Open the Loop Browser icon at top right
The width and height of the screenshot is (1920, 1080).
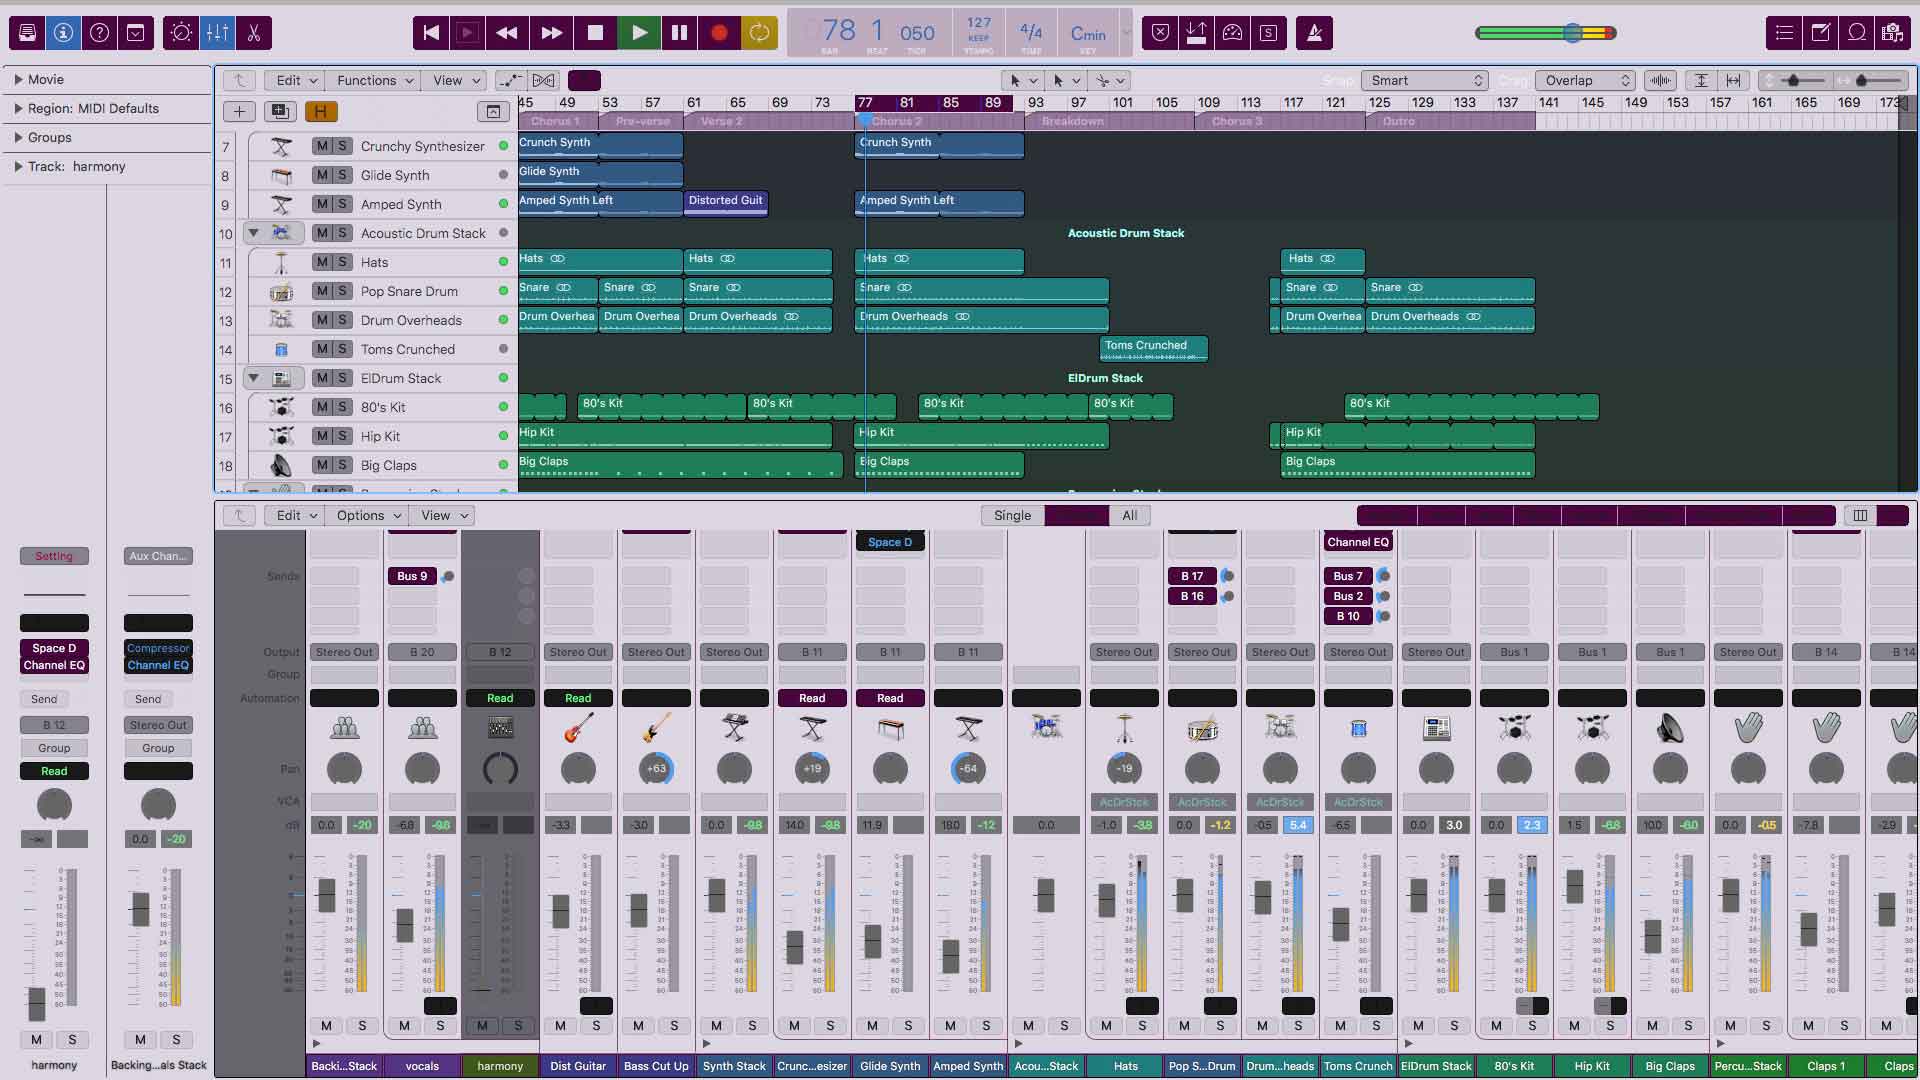pos(1857,33)
